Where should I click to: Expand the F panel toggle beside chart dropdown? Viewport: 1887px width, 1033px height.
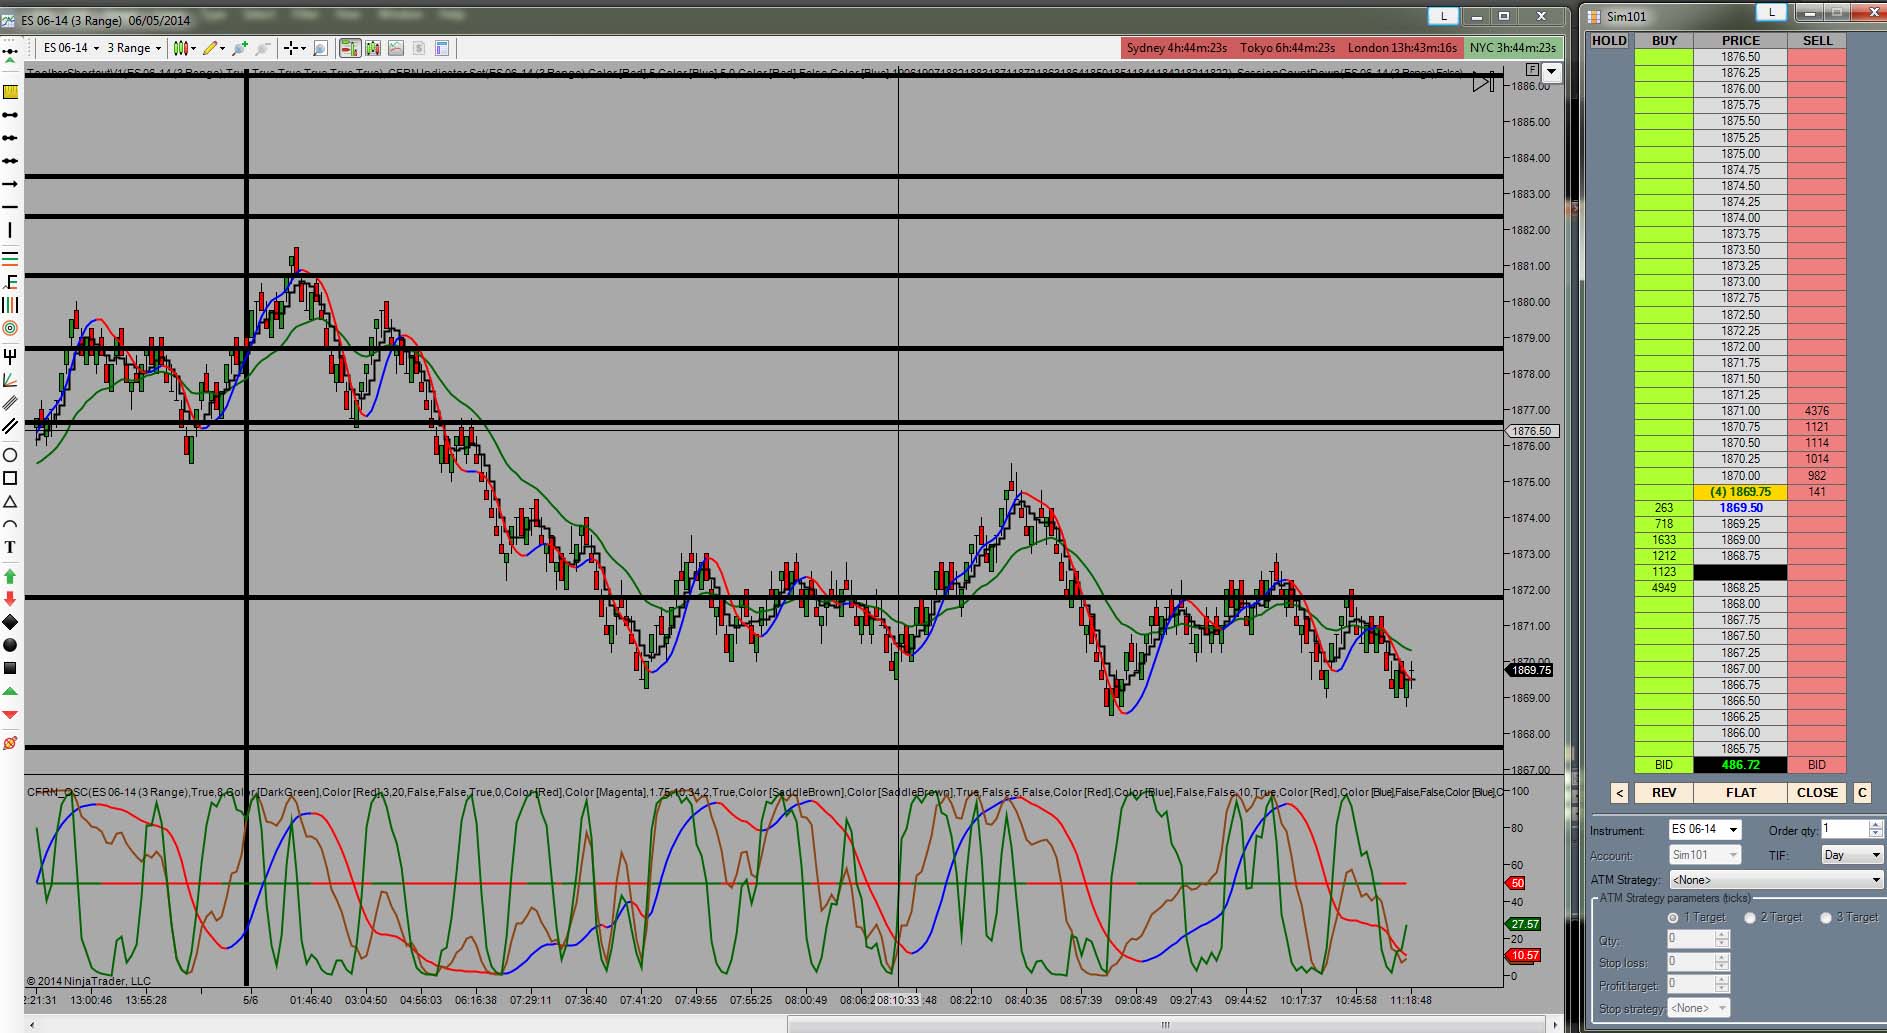(x=1532, y=70)
